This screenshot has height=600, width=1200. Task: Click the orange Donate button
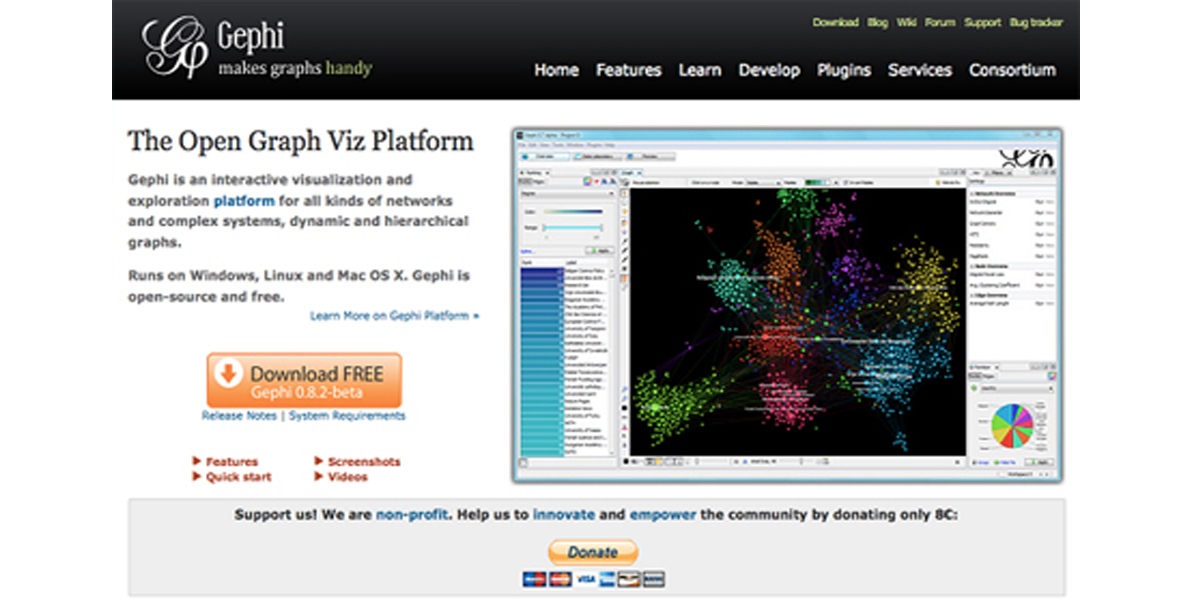(x=593, y=551)
